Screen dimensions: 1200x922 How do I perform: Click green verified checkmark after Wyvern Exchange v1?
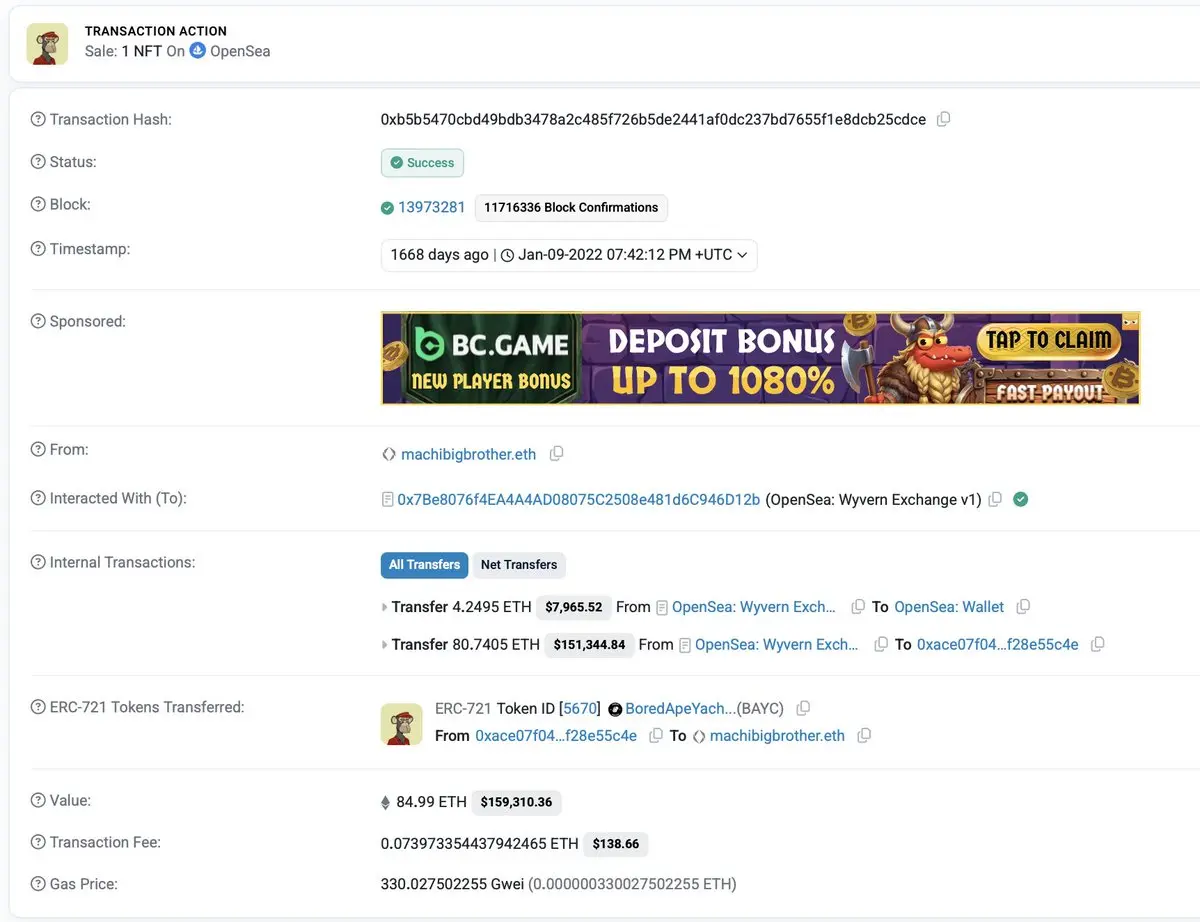1020,499
